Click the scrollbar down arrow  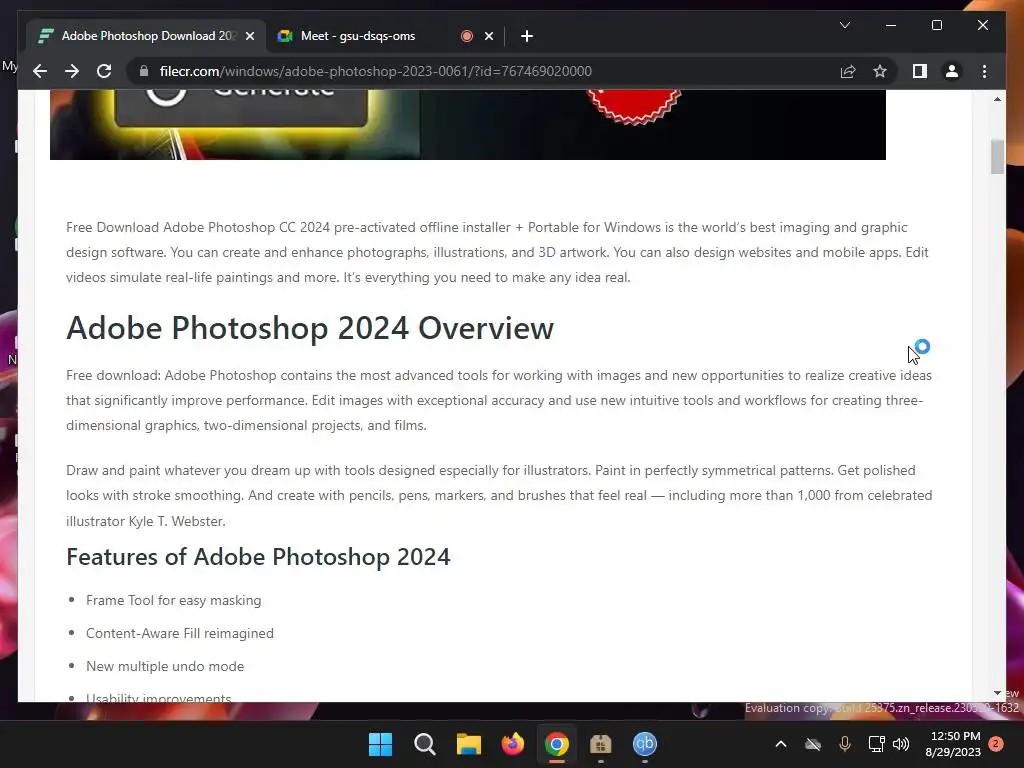997,693
